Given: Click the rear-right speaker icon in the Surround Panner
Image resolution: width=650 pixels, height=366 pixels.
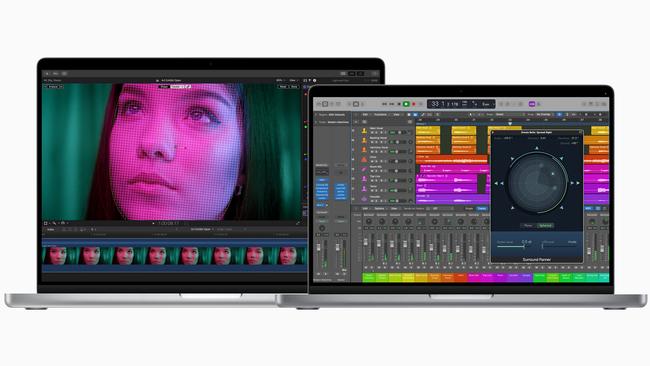Looking at the screenshot, I should [x=561, y=208].
